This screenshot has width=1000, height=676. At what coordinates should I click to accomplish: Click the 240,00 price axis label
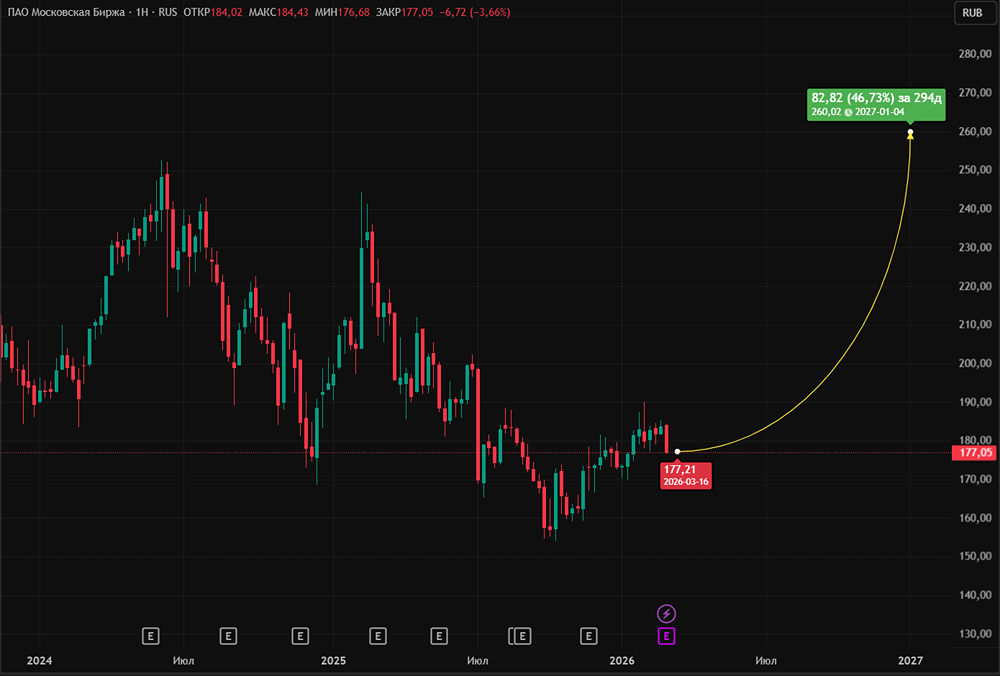point(975,209)
